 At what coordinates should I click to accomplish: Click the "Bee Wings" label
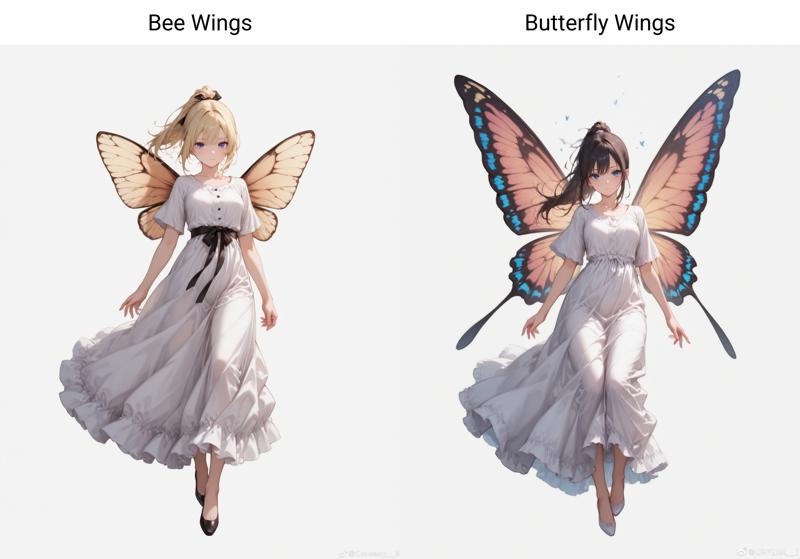pyautogui.click(x=200, y=23)
